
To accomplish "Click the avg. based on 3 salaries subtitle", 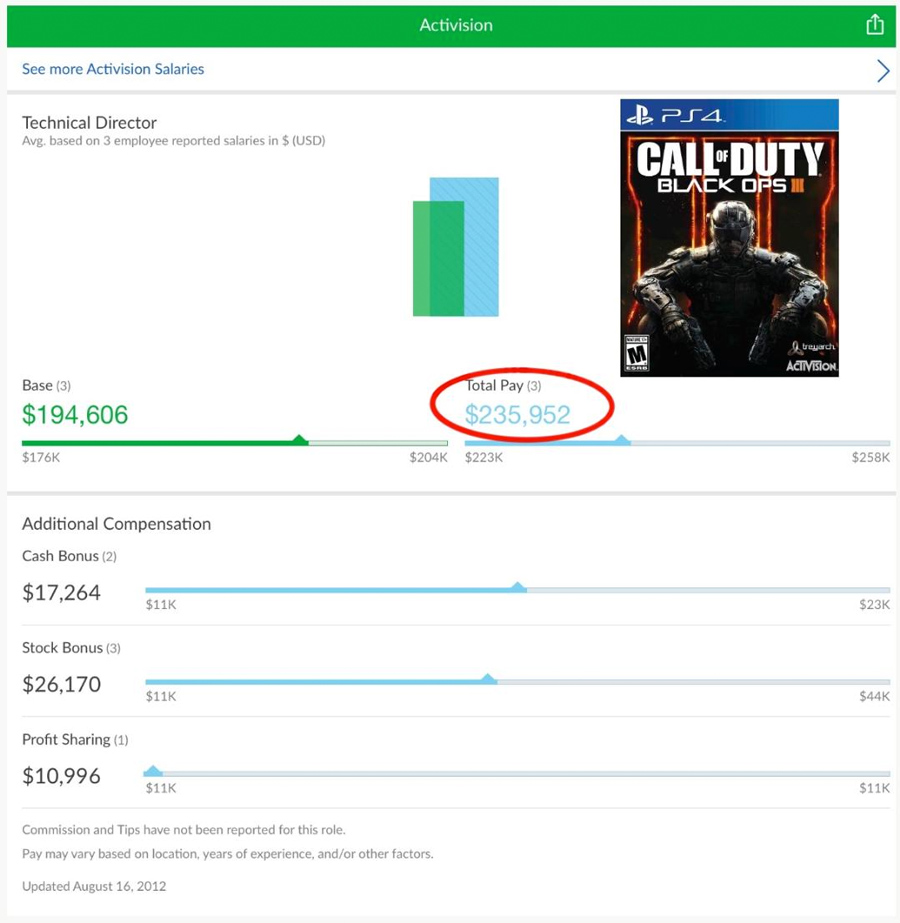I will click(174, 141).
